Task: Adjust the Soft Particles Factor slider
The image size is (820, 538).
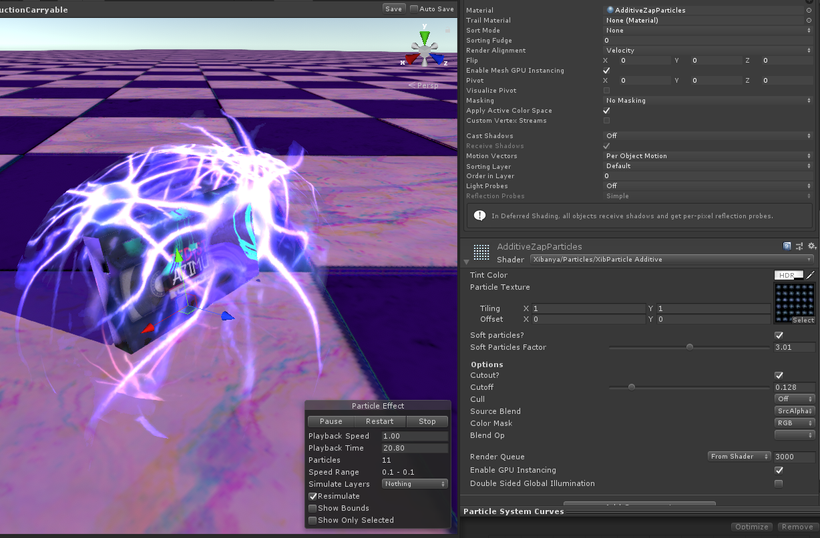Action: tap(689, 347)
